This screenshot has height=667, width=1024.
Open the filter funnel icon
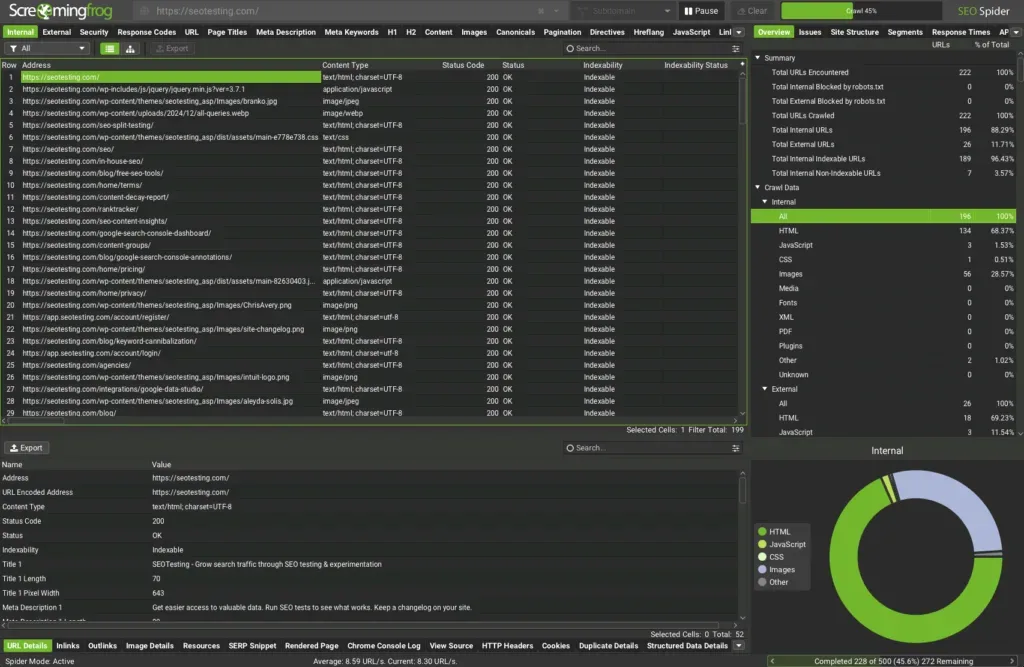pyautogui.click(x=13, y=48)
